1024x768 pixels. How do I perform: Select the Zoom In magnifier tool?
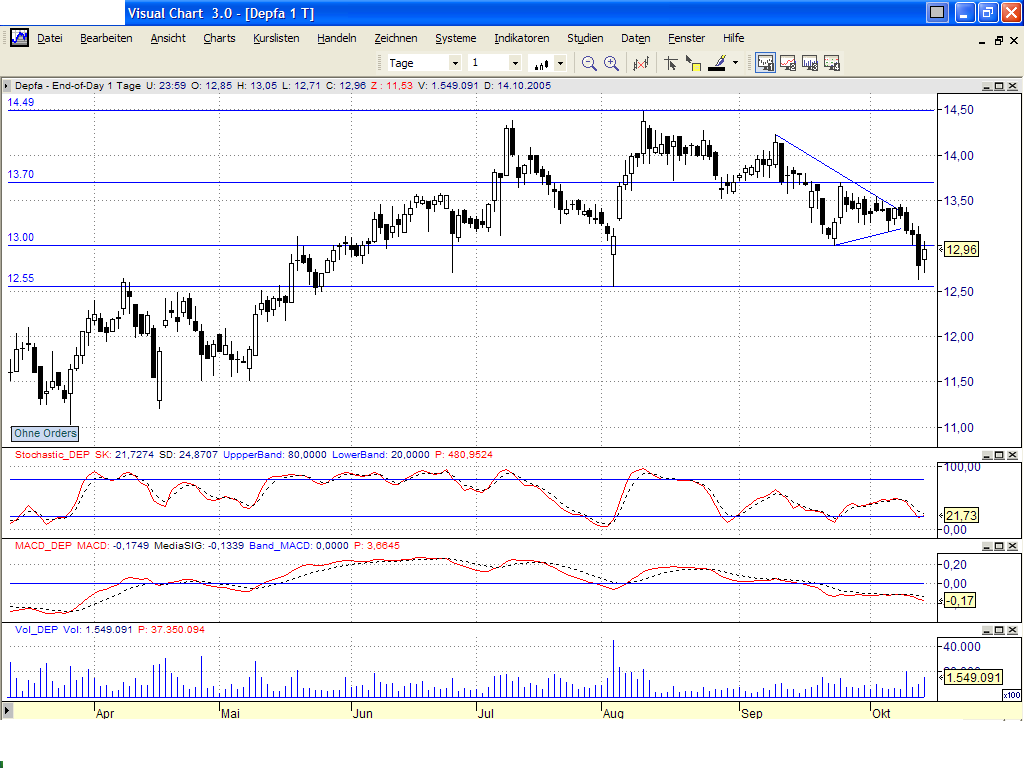click(610, 62)
